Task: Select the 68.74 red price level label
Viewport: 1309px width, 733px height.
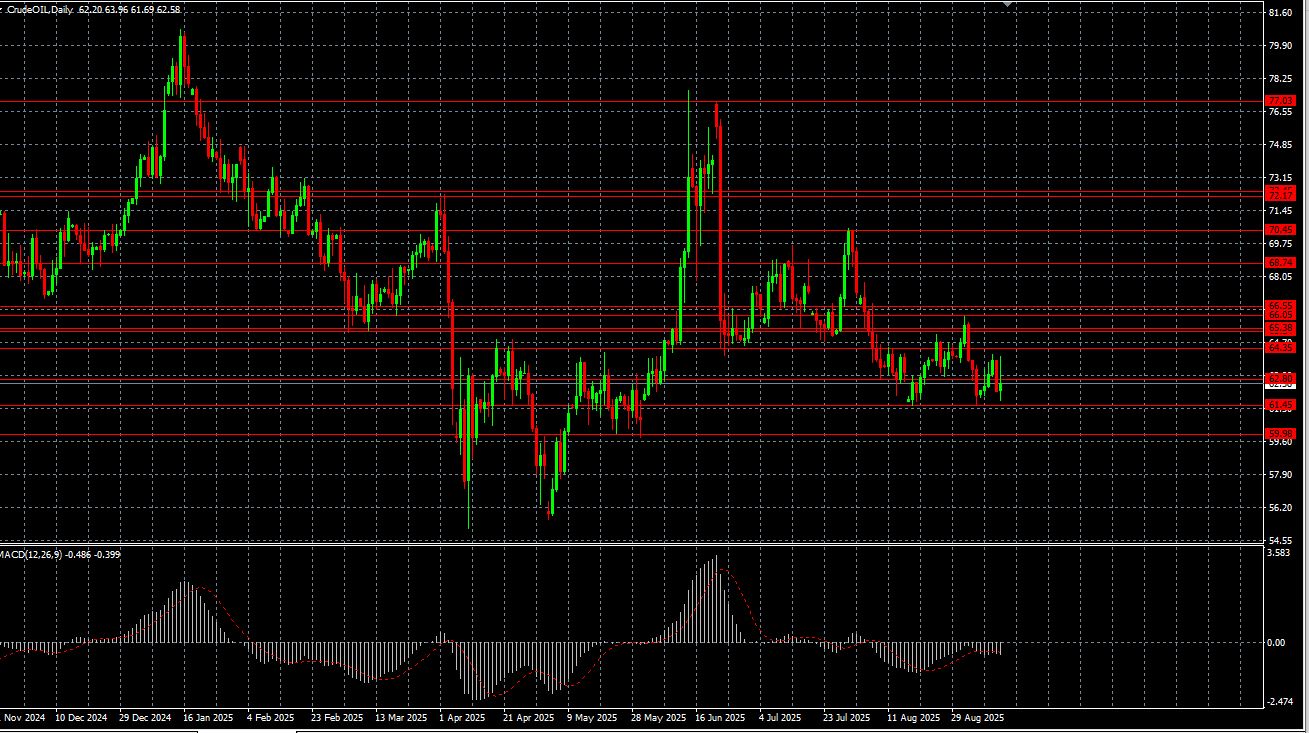Action: 1281,263
